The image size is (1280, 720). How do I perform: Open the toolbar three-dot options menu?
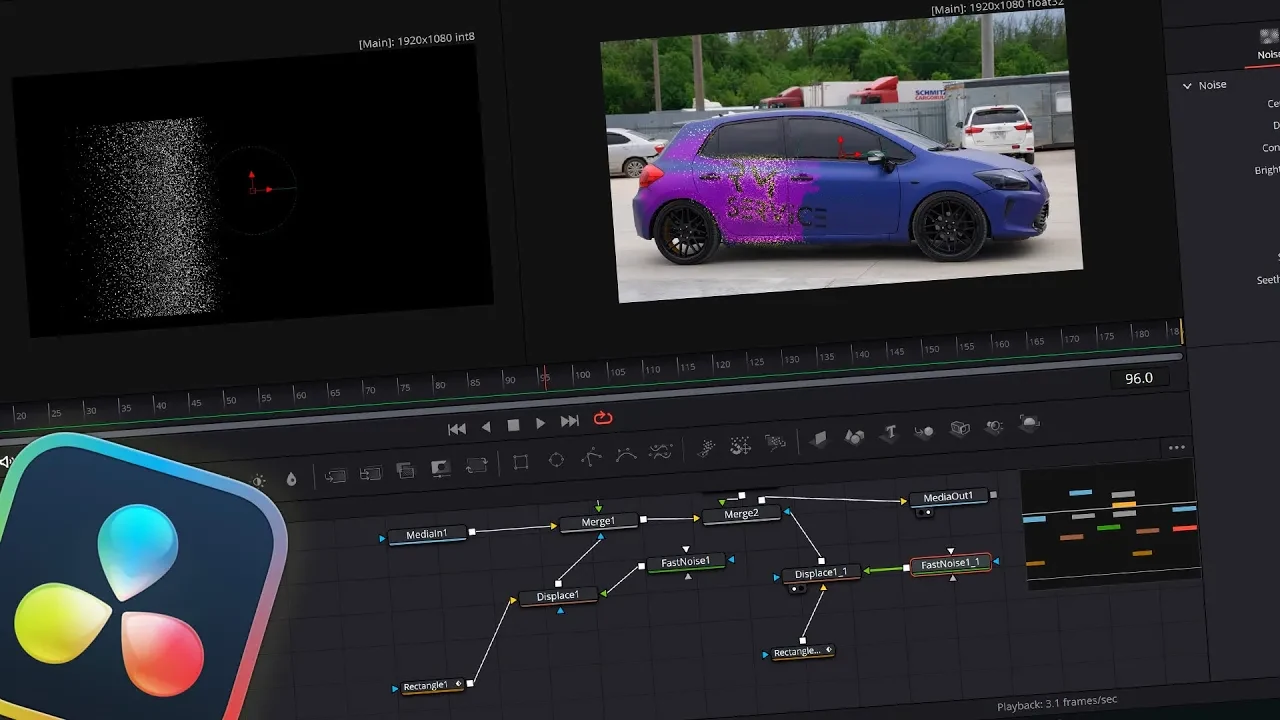click(1177, 448)
